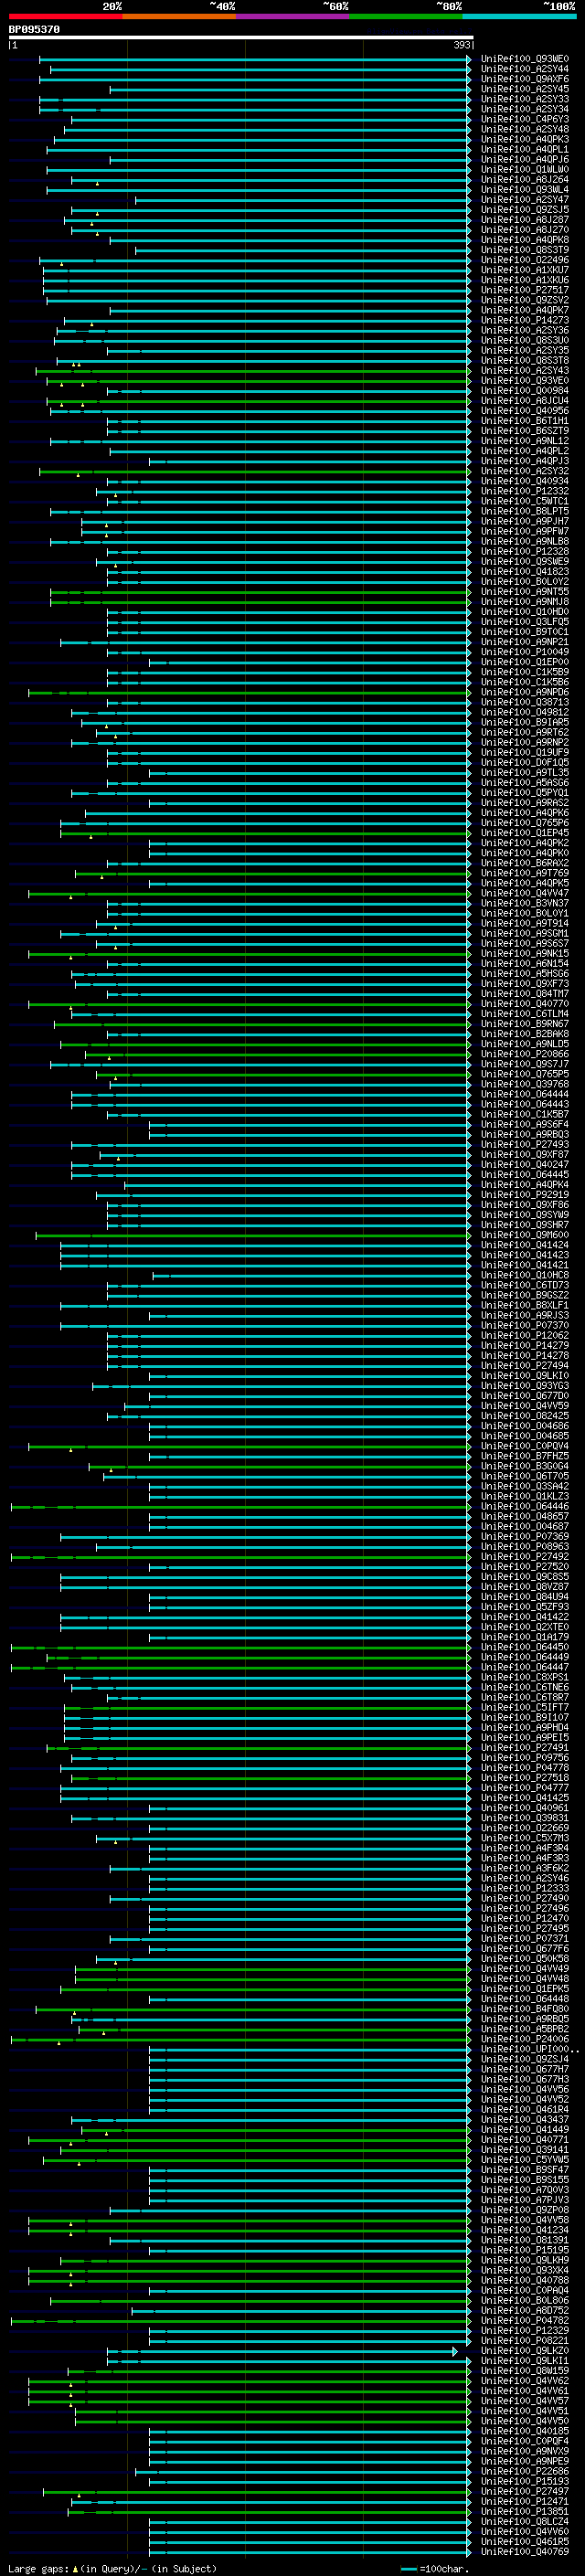
Task: Click hit UniRef100_C4P6Y3
Action: click(x=524, y=119)
